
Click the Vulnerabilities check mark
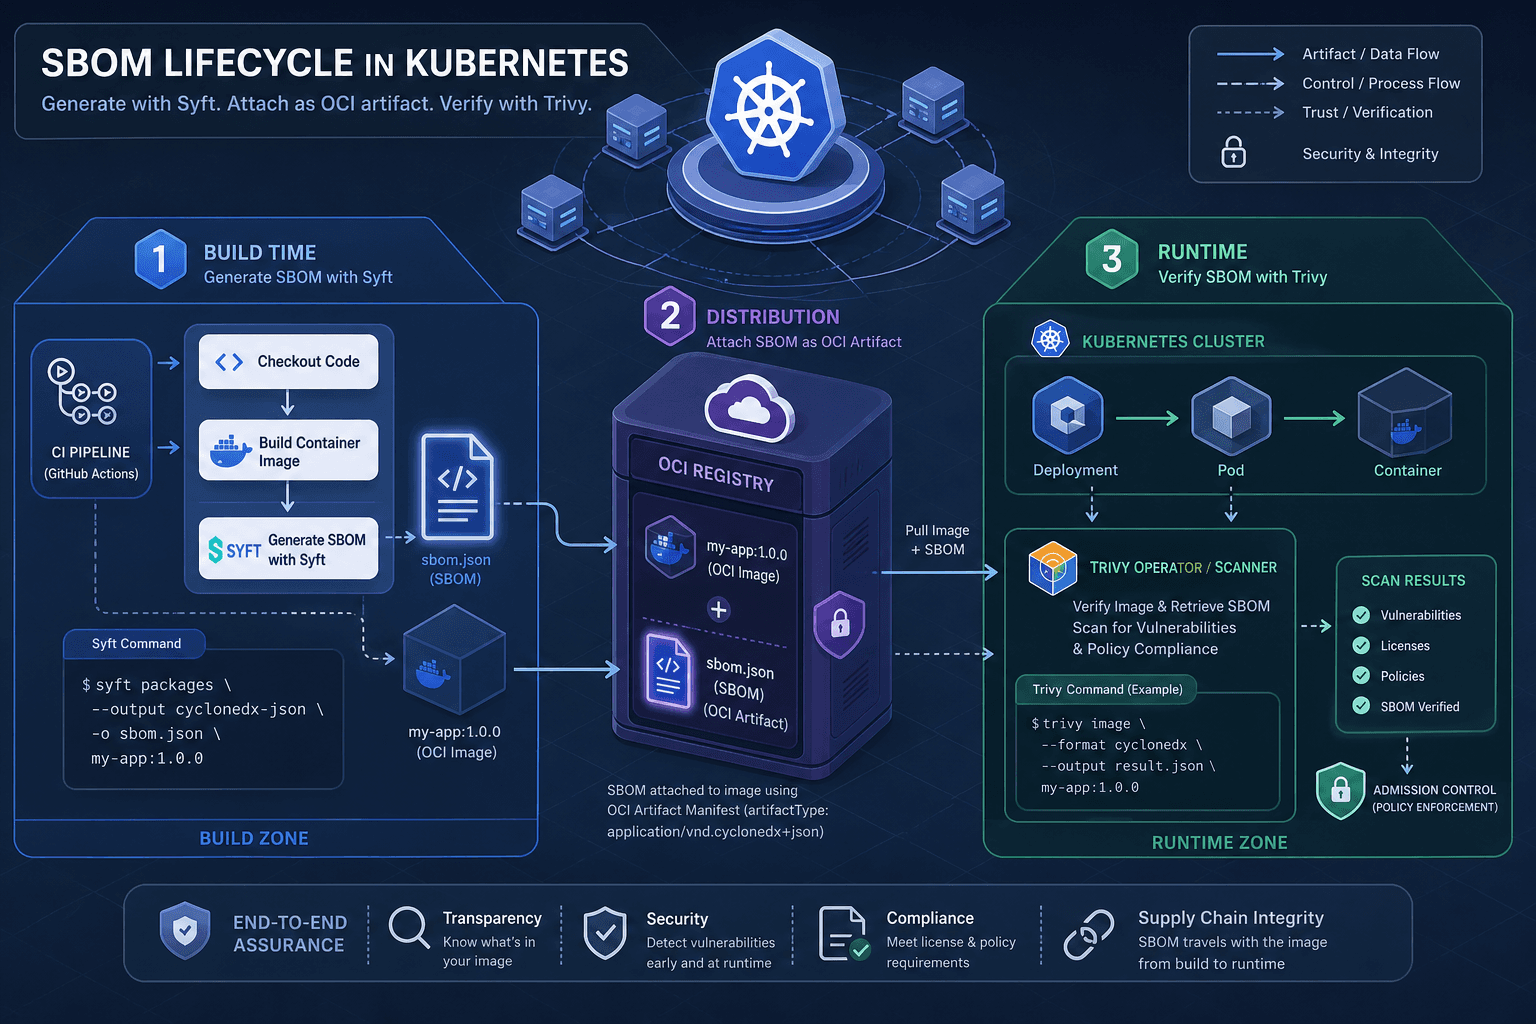coord(1361,615)
